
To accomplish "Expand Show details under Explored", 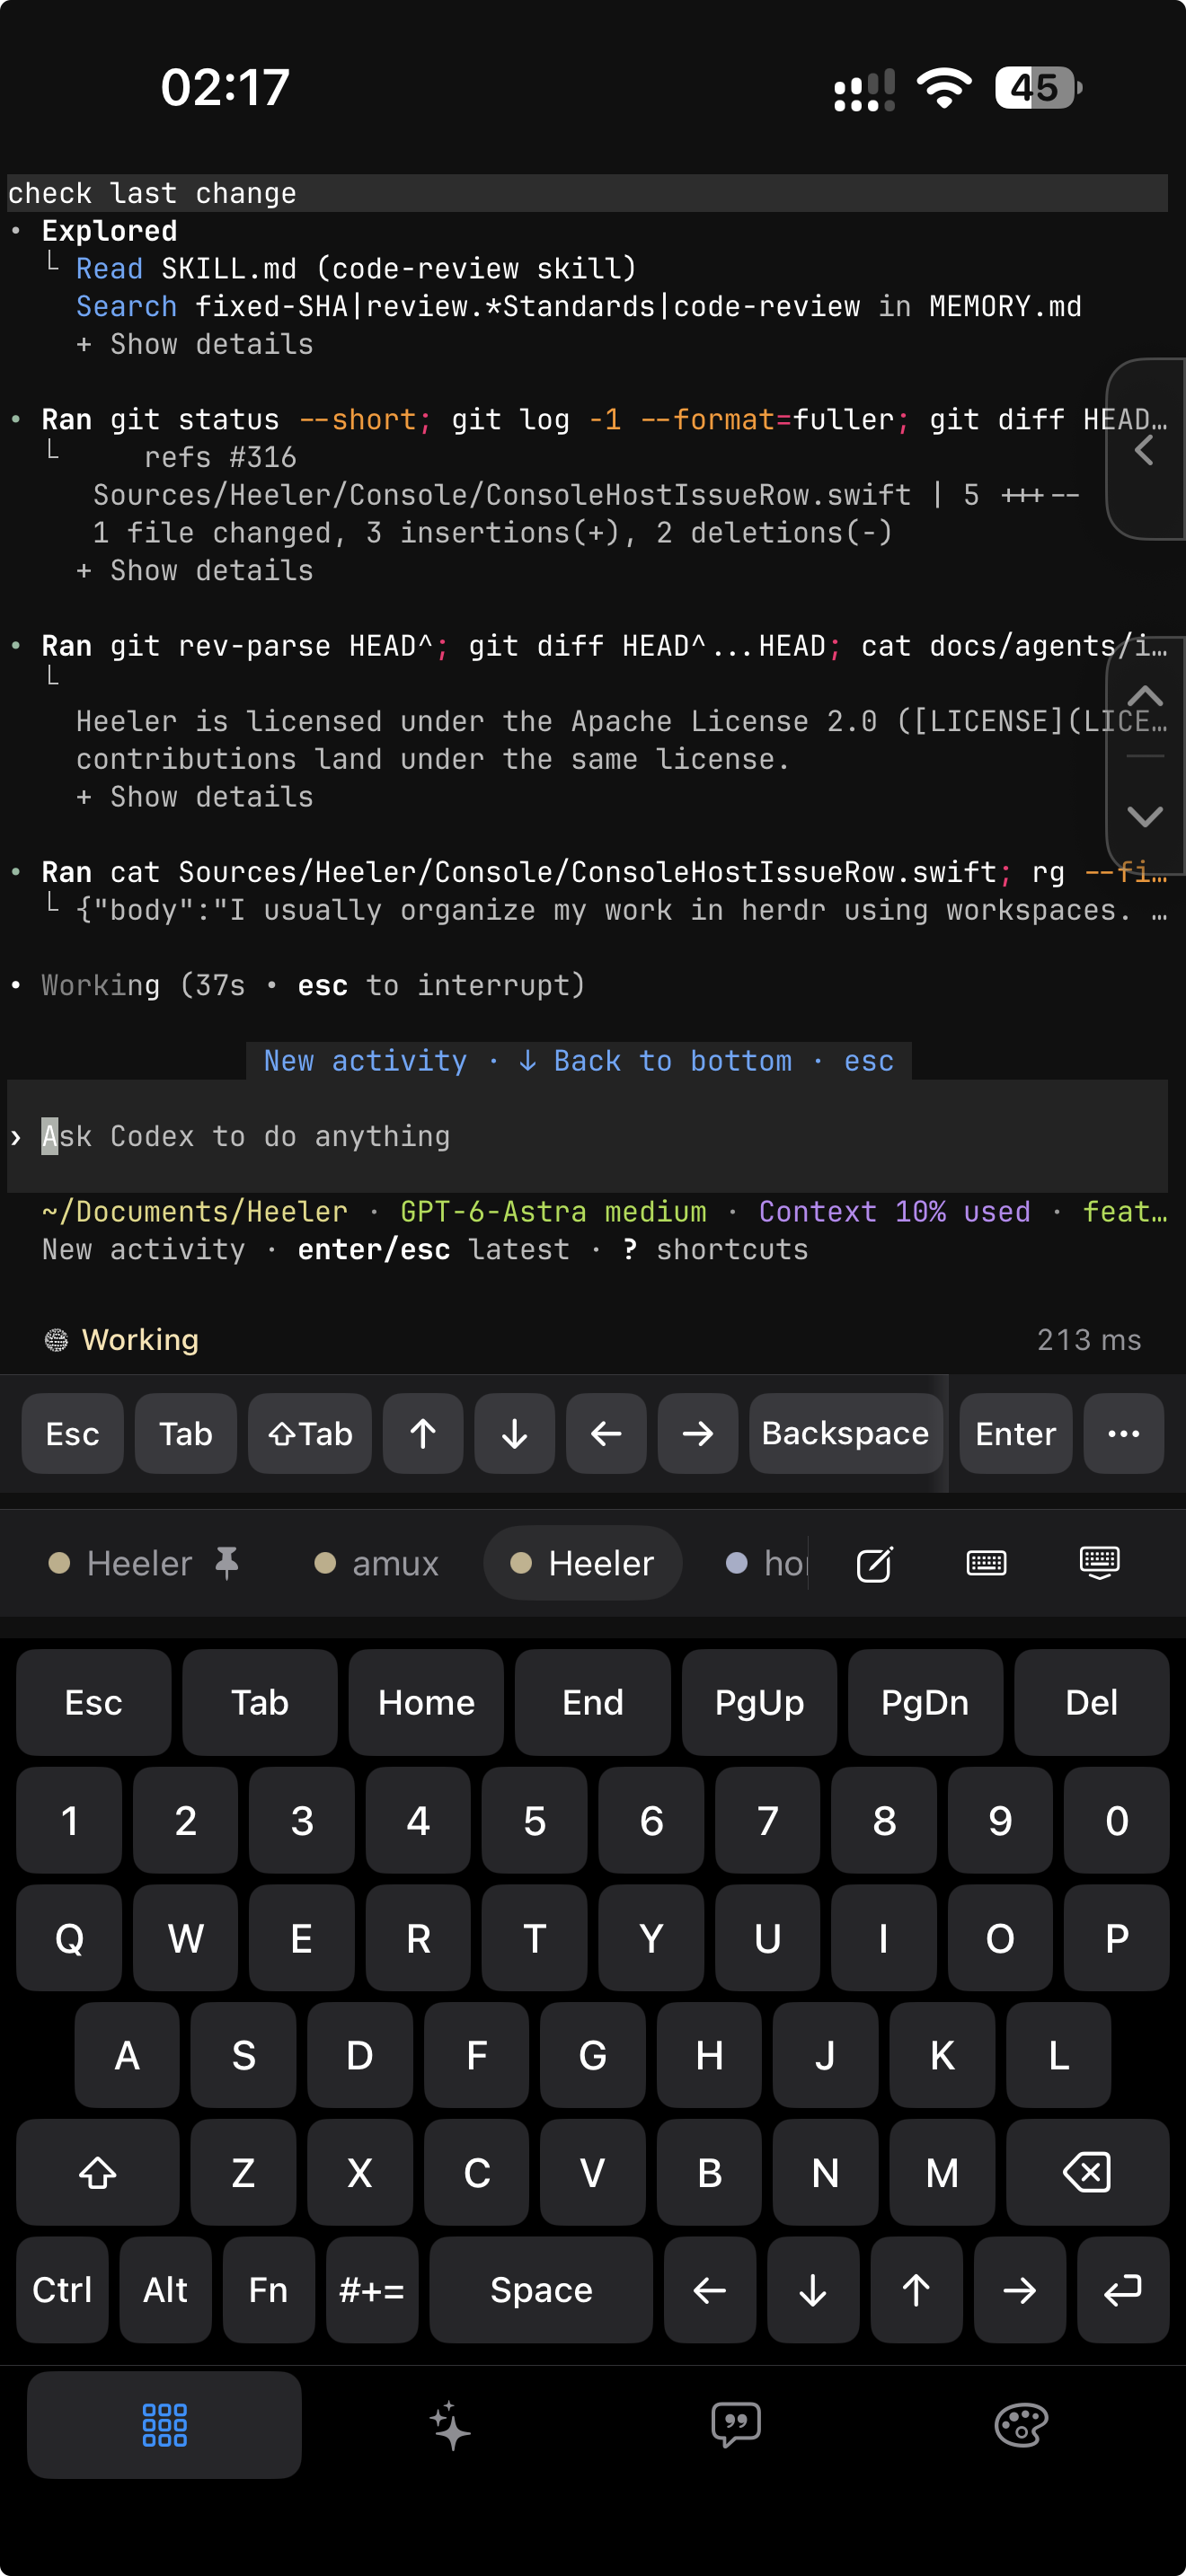I will [x=195, y=344].
